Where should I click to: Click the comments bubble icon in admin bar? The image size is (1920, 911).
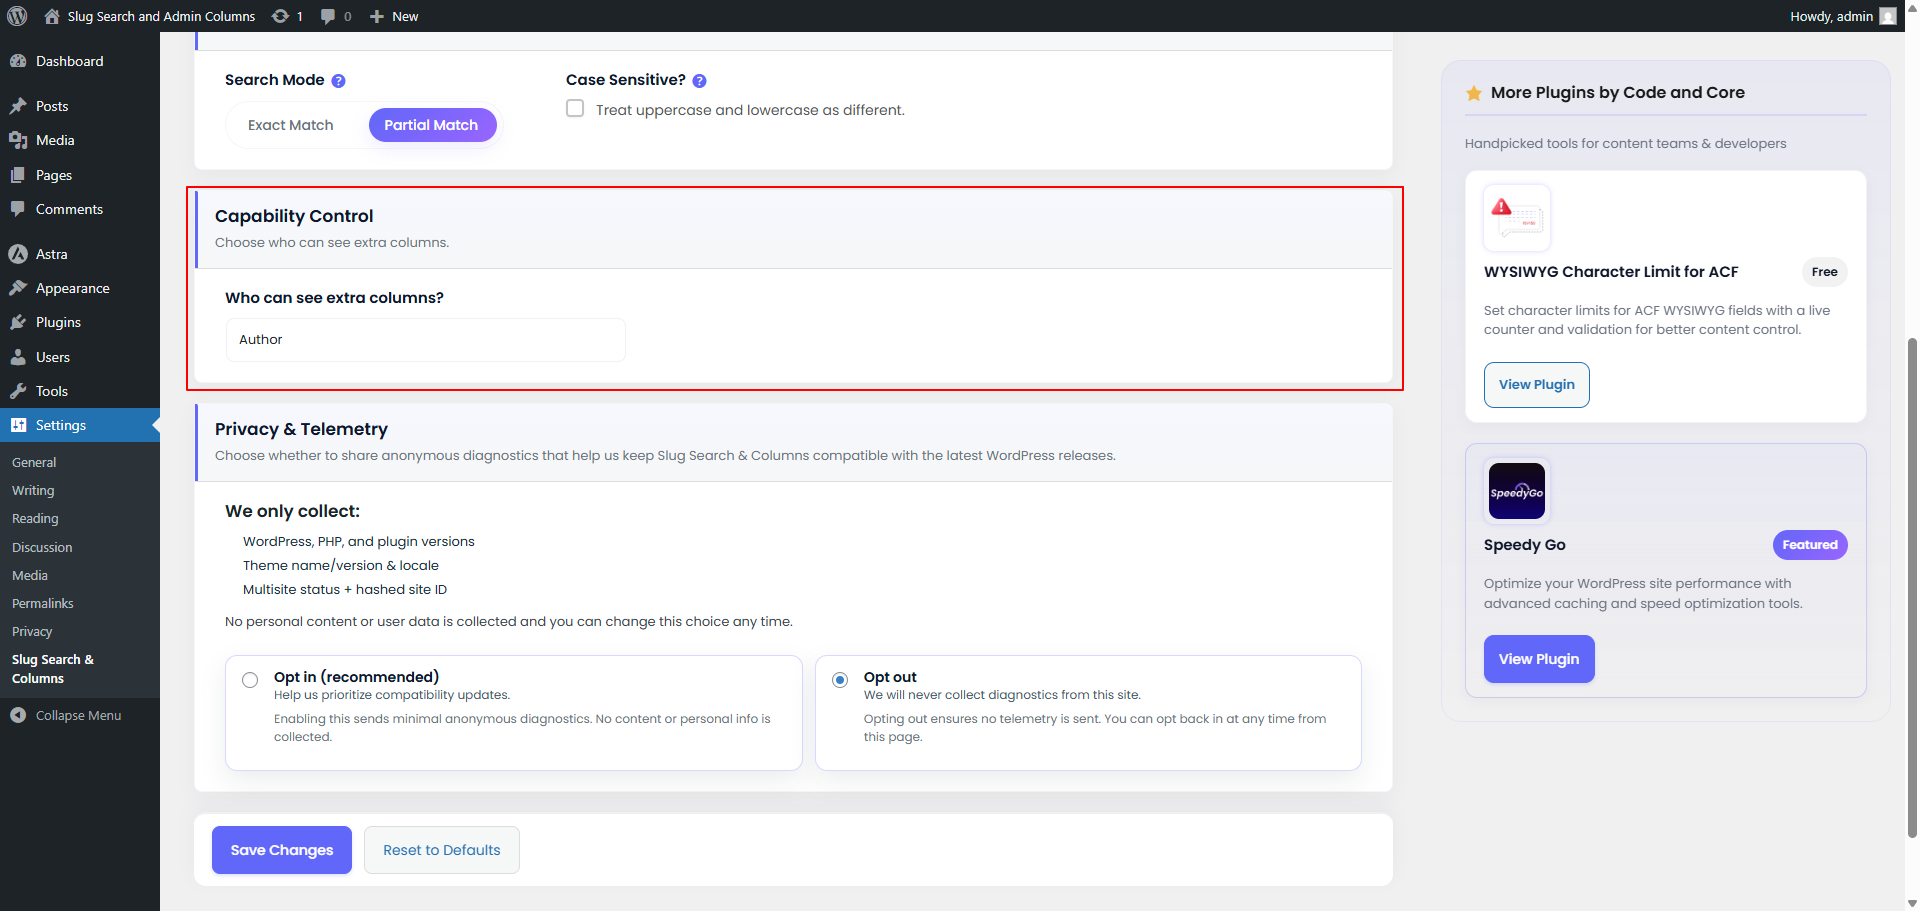(330, 16)
